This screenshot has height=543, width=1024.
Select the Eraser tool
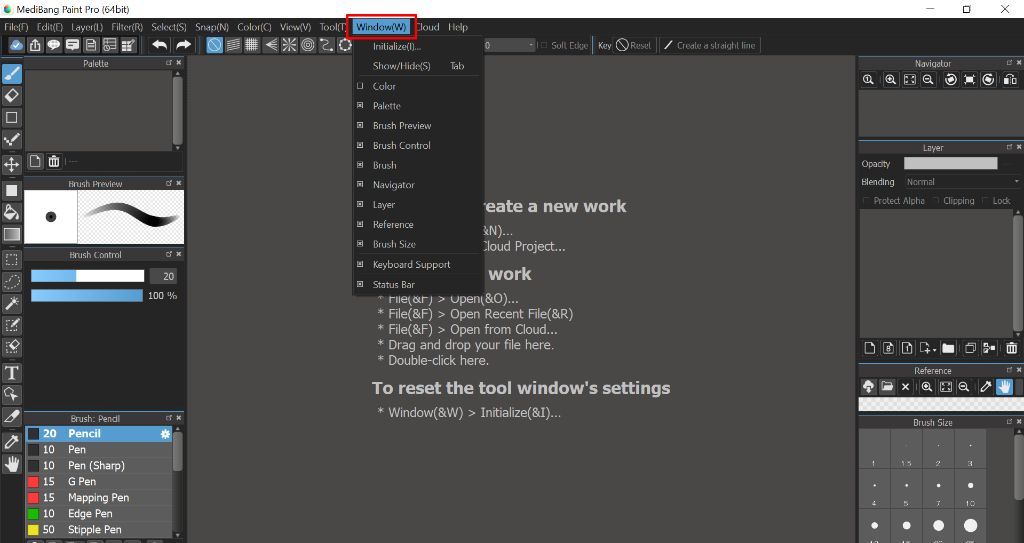tap(11, 96)
